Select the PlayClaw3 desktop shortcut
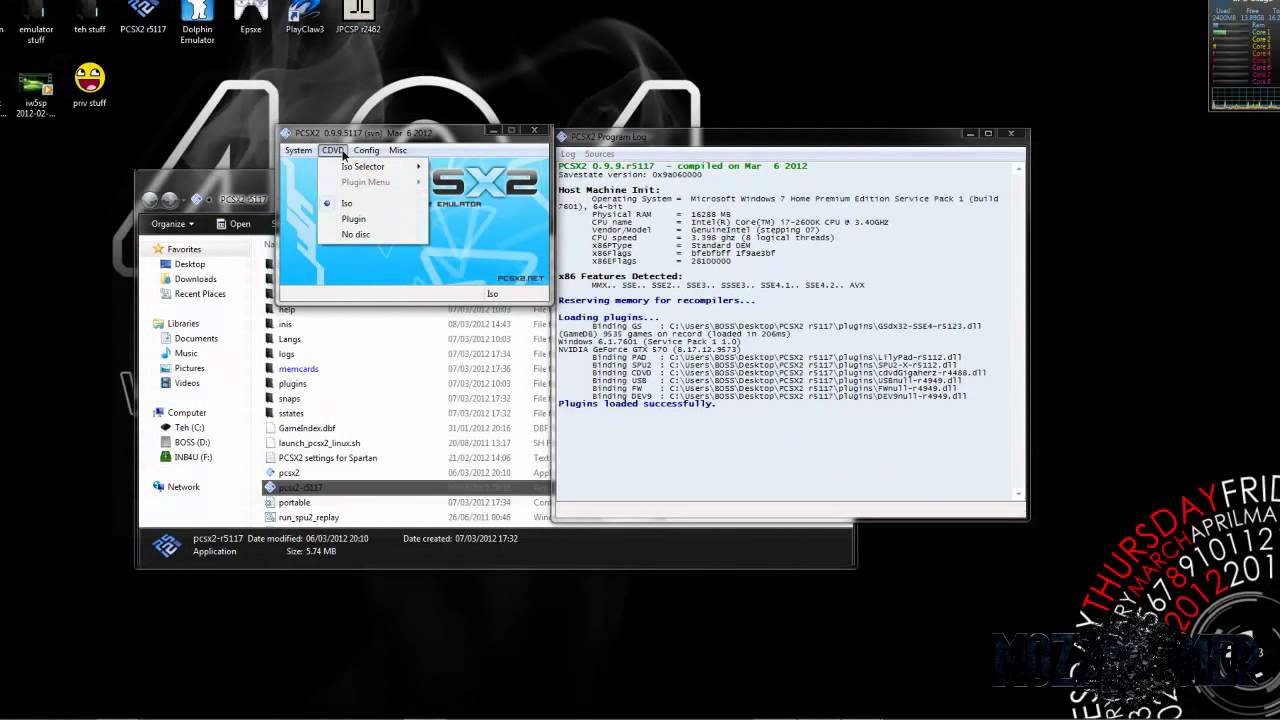 pyautogui.click(x=305, y=18)
